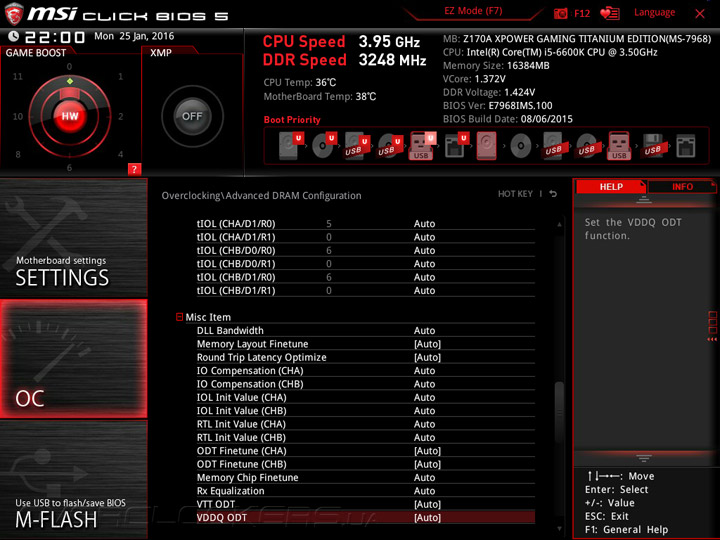
Task: Click the HOT KEY label
Action: pyautogui.click(x=515, y=194)
